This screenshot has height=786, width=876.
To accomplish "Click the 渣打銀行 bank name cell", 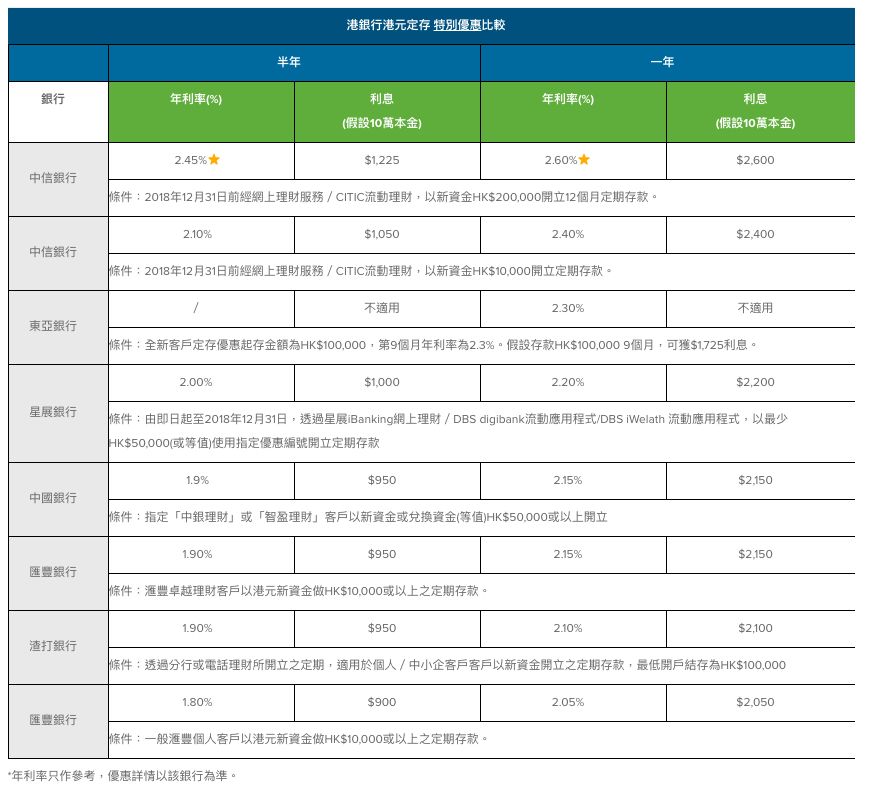I will coord(58,647).
